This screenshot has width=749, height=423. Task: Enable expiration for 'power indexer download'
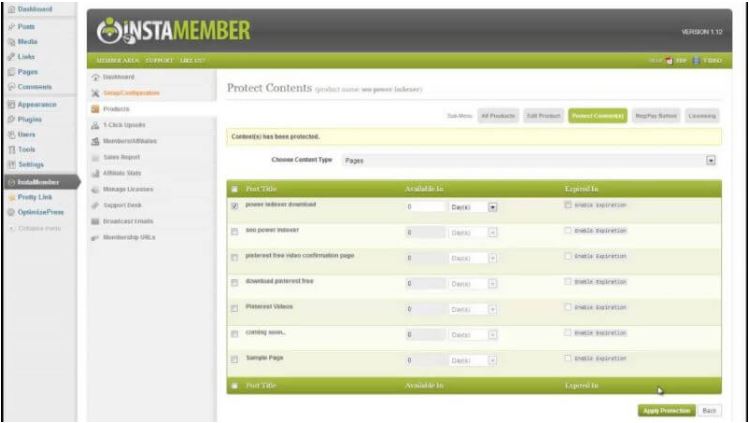coord(567,205)
